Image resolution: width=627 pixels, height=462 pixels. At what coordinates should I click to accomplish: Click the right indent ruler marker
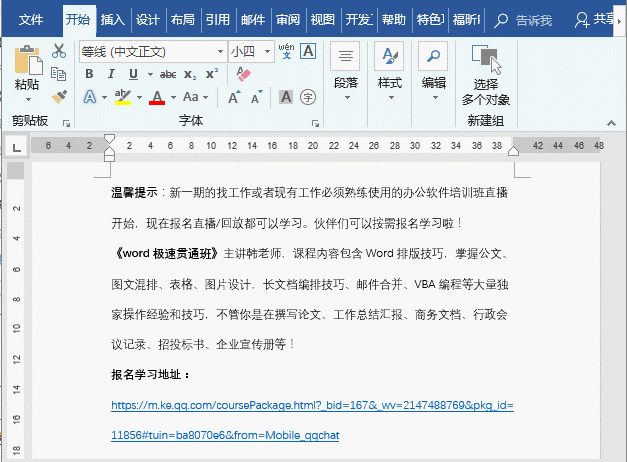513,152
